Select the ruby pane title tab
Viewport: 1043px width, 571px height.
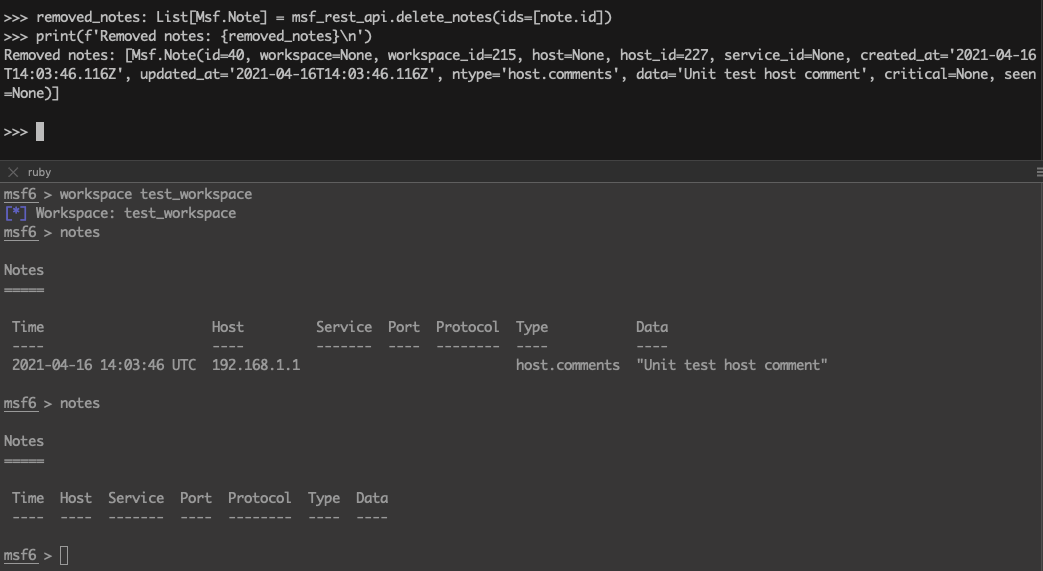point(39,172)
